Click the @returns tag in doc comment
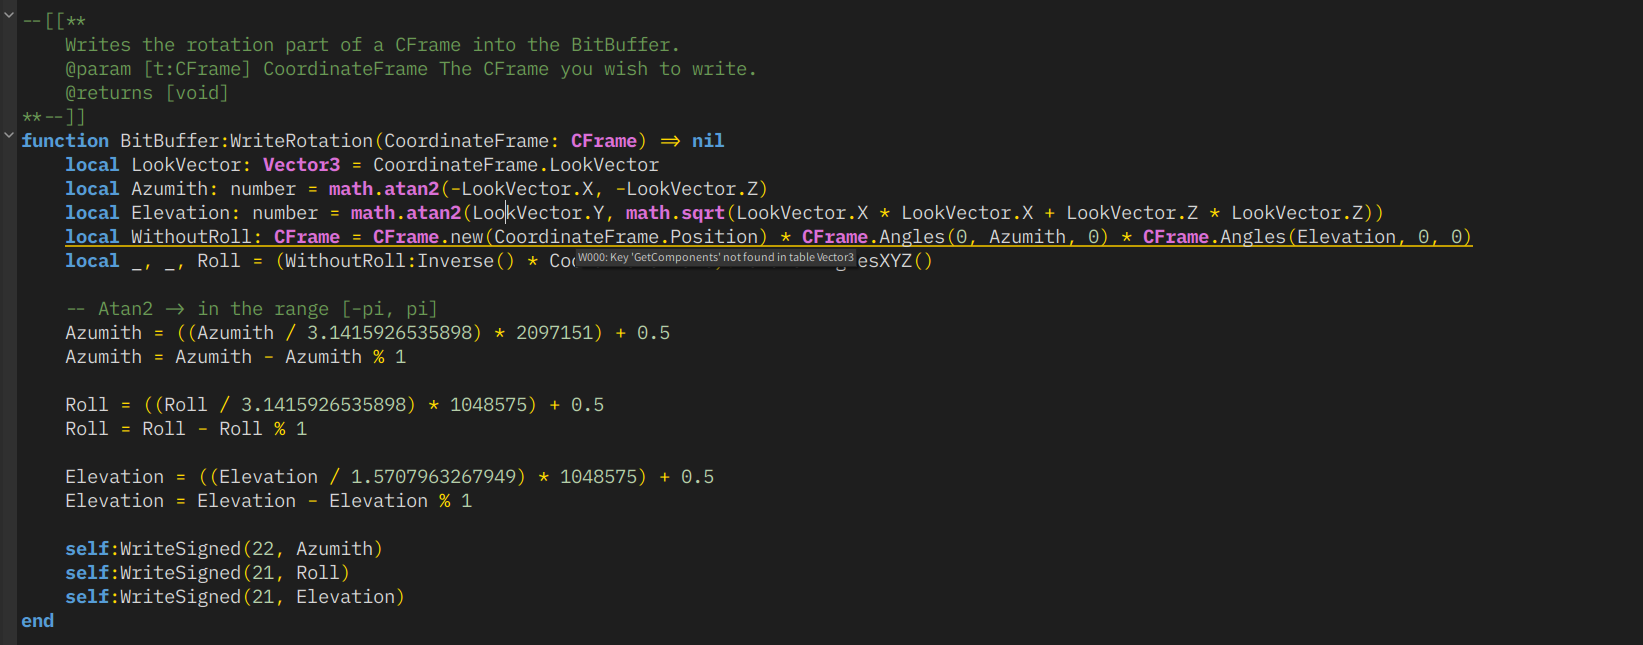Viewport: 1643px width, 645px height. [109, 93]
